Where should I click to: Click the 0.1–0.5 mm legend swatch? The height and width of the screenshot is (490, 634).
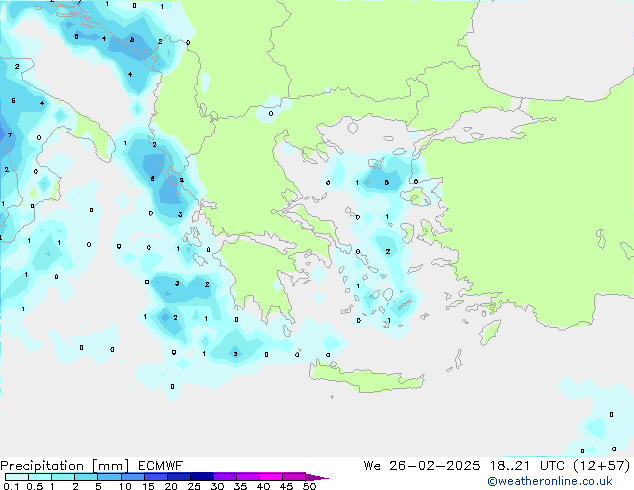pos(17,477)
